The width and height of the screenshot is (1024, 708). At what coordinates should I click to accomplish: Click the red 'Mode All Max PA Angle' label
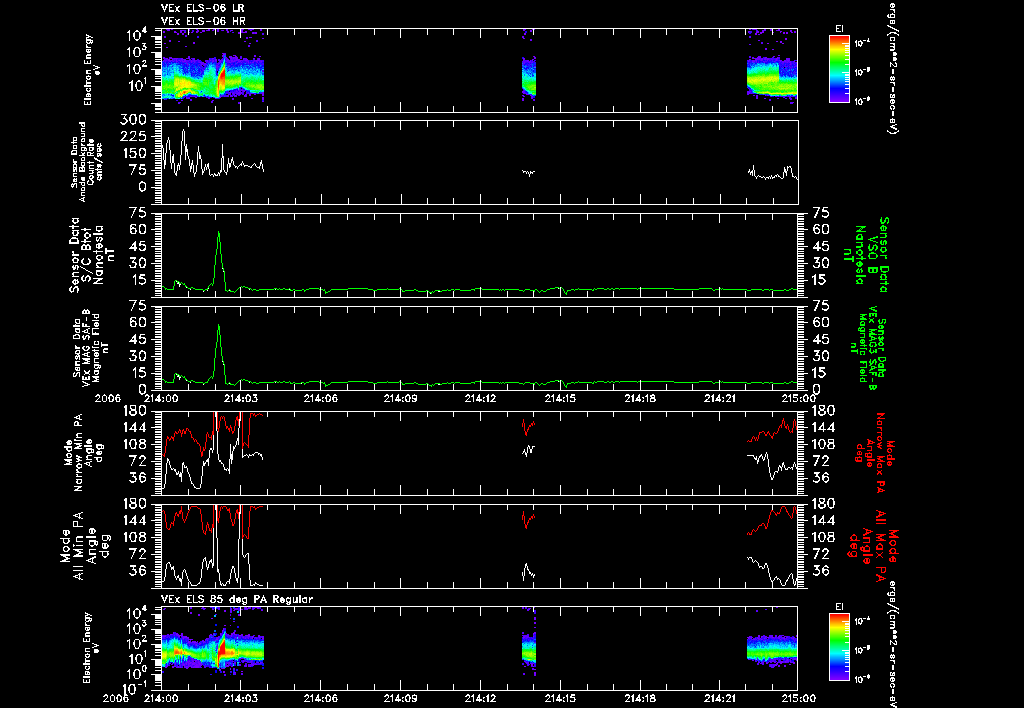point(872,546)
